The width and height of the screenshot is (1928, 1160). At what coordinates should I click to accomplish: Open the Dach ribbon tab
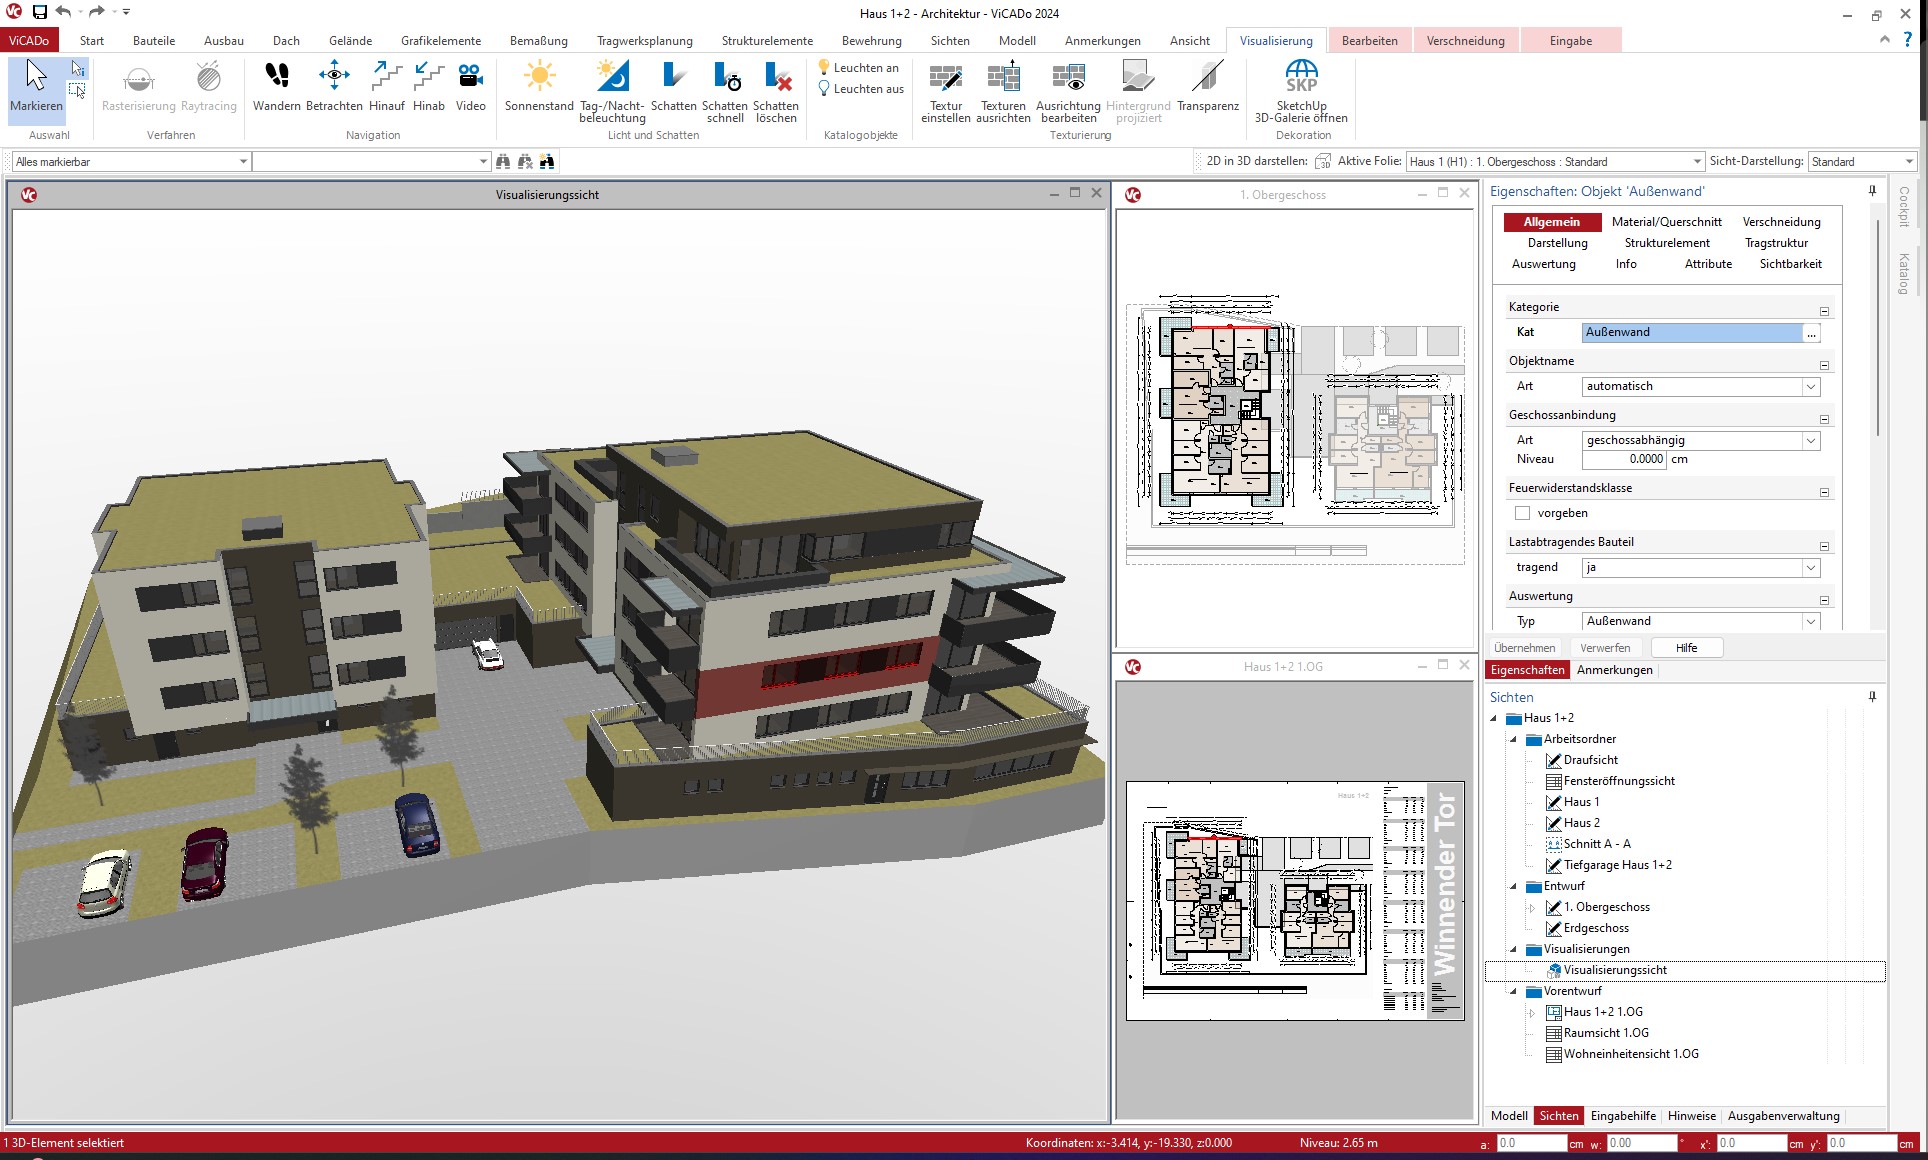point(286,41)
